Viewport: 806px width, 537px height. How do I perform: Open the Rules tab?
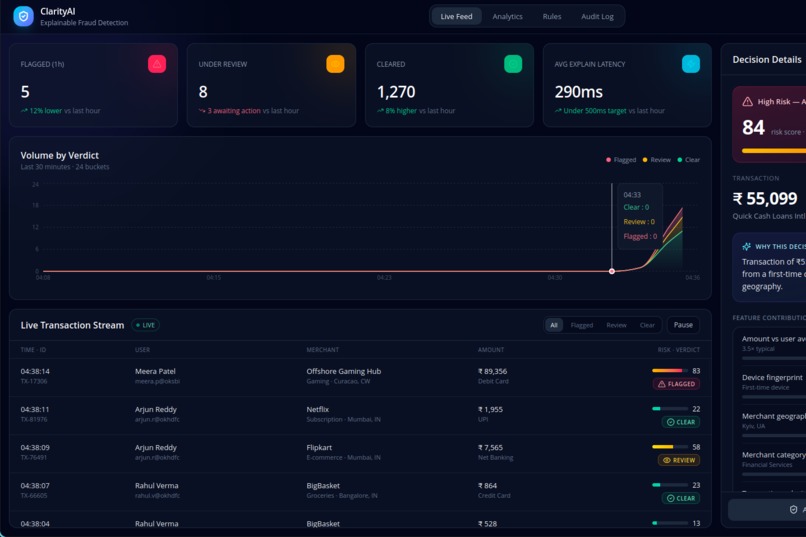(x=552, y=16)
